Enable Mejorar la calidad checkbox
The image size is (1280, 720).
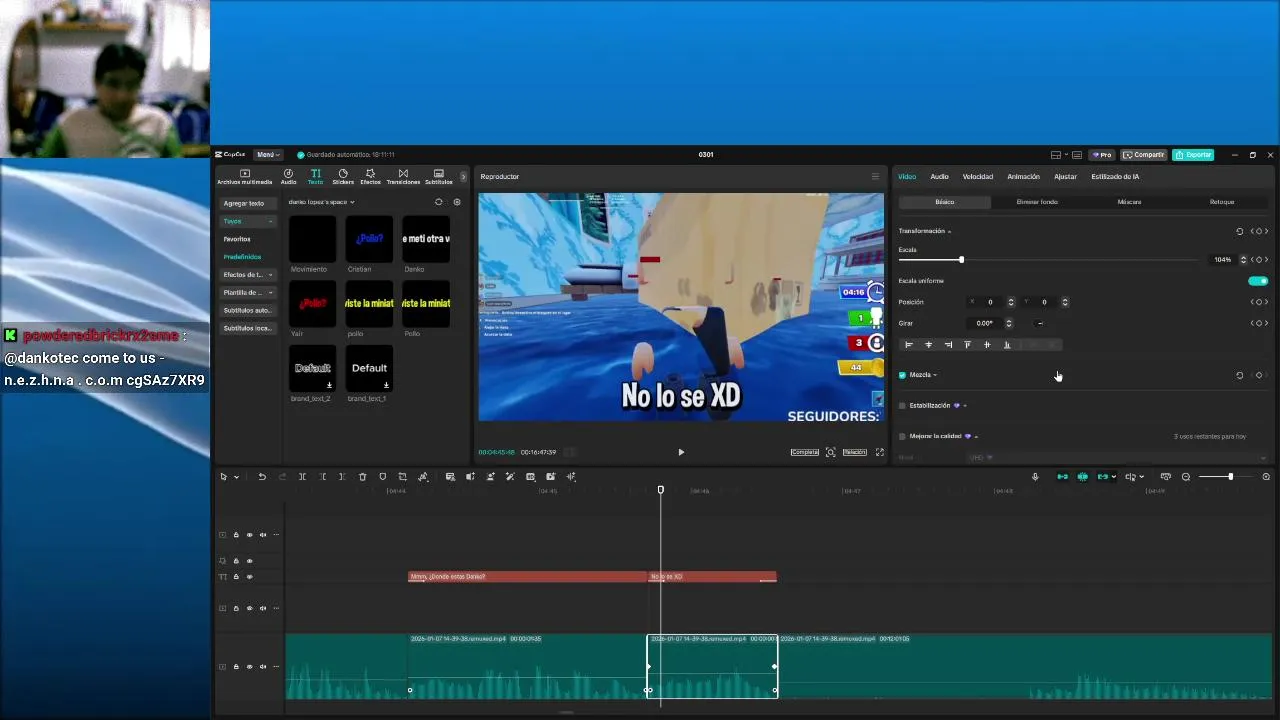tap(902, 437)
